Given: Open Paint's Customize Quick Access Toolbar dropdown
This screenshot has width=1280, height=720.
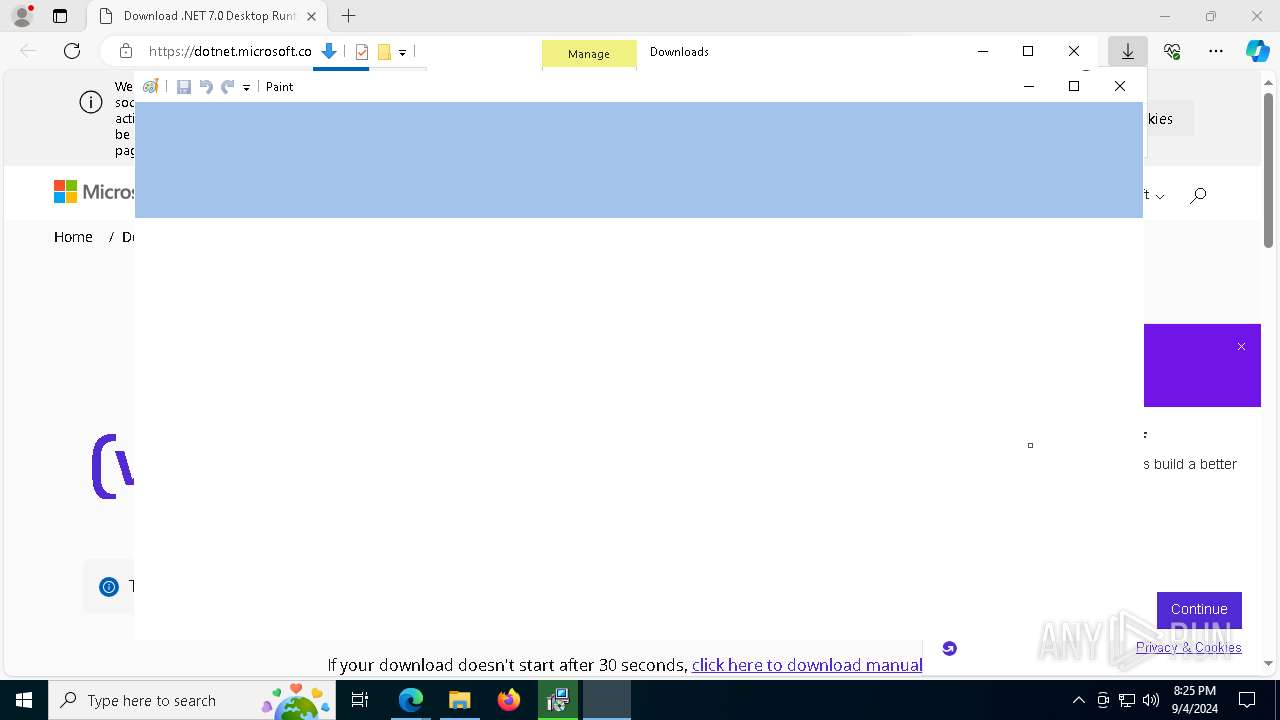Looking at the screenshot, I should point(246,88).
